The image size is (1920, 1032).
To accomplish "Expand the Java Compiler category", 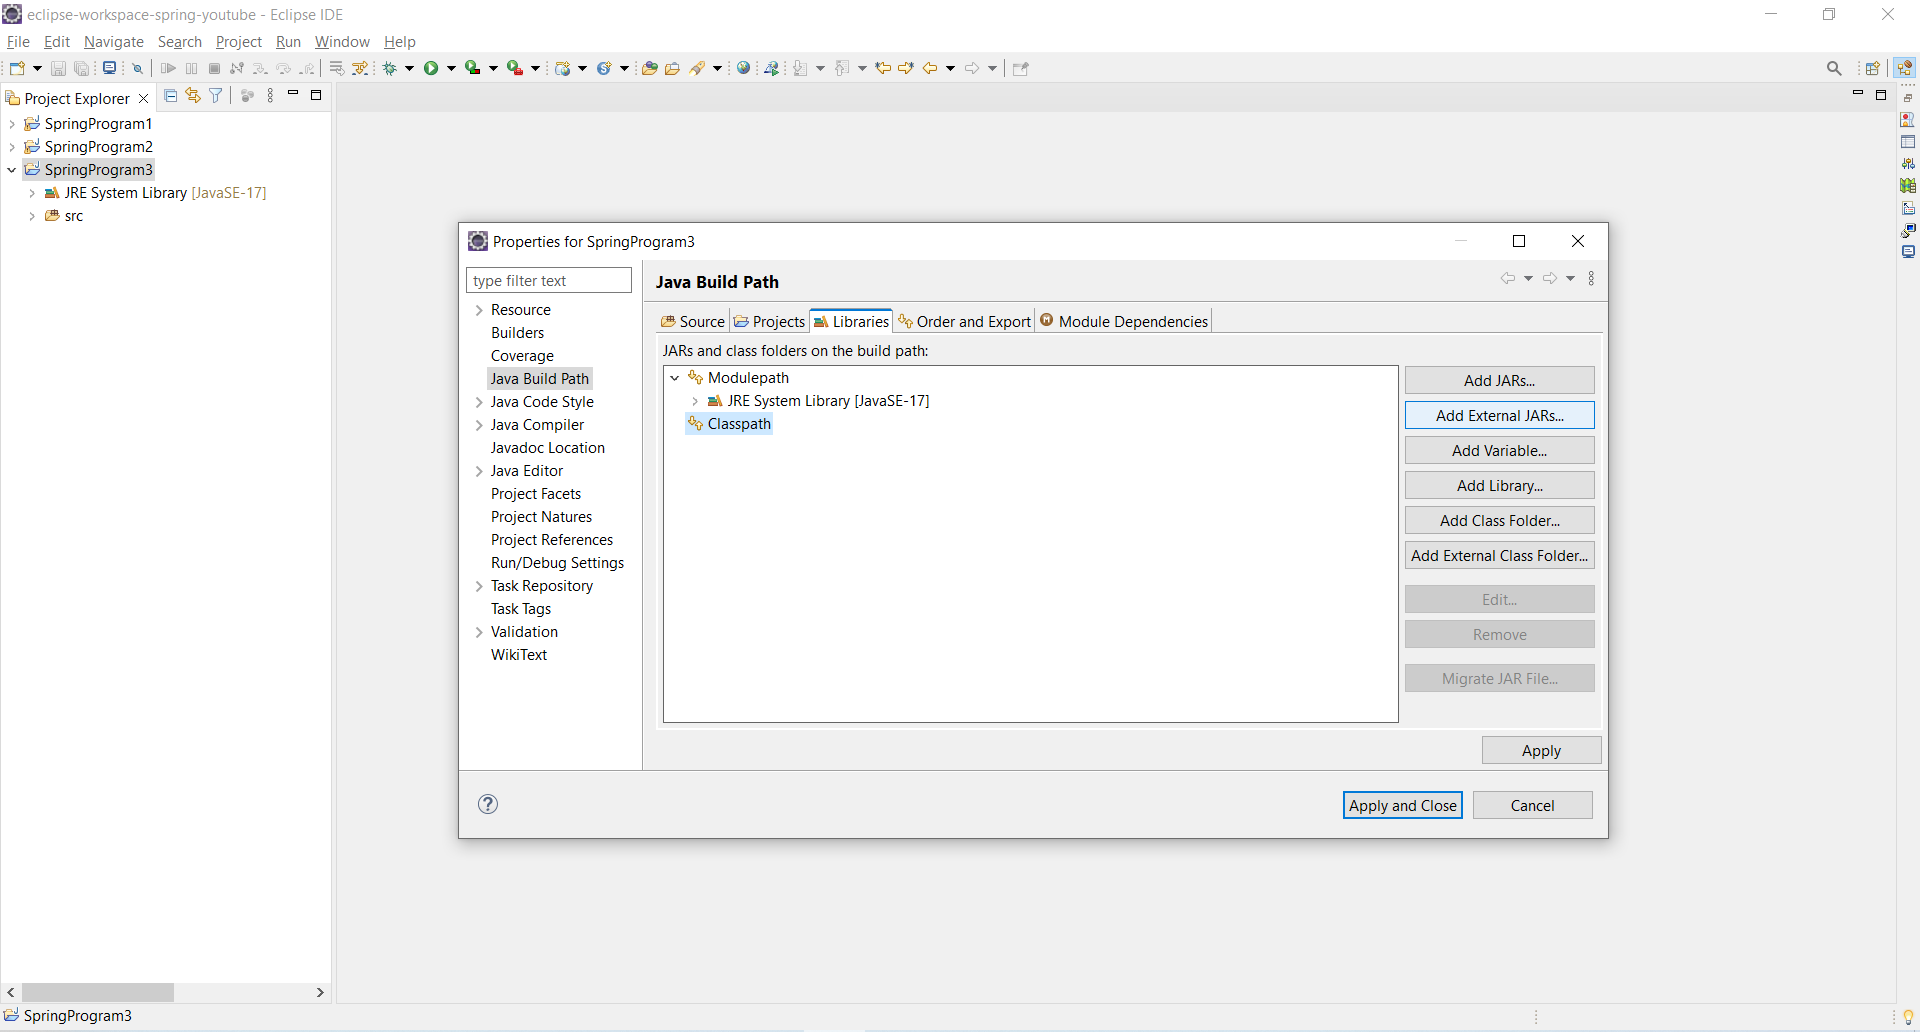I will click(x=479, y=425).
